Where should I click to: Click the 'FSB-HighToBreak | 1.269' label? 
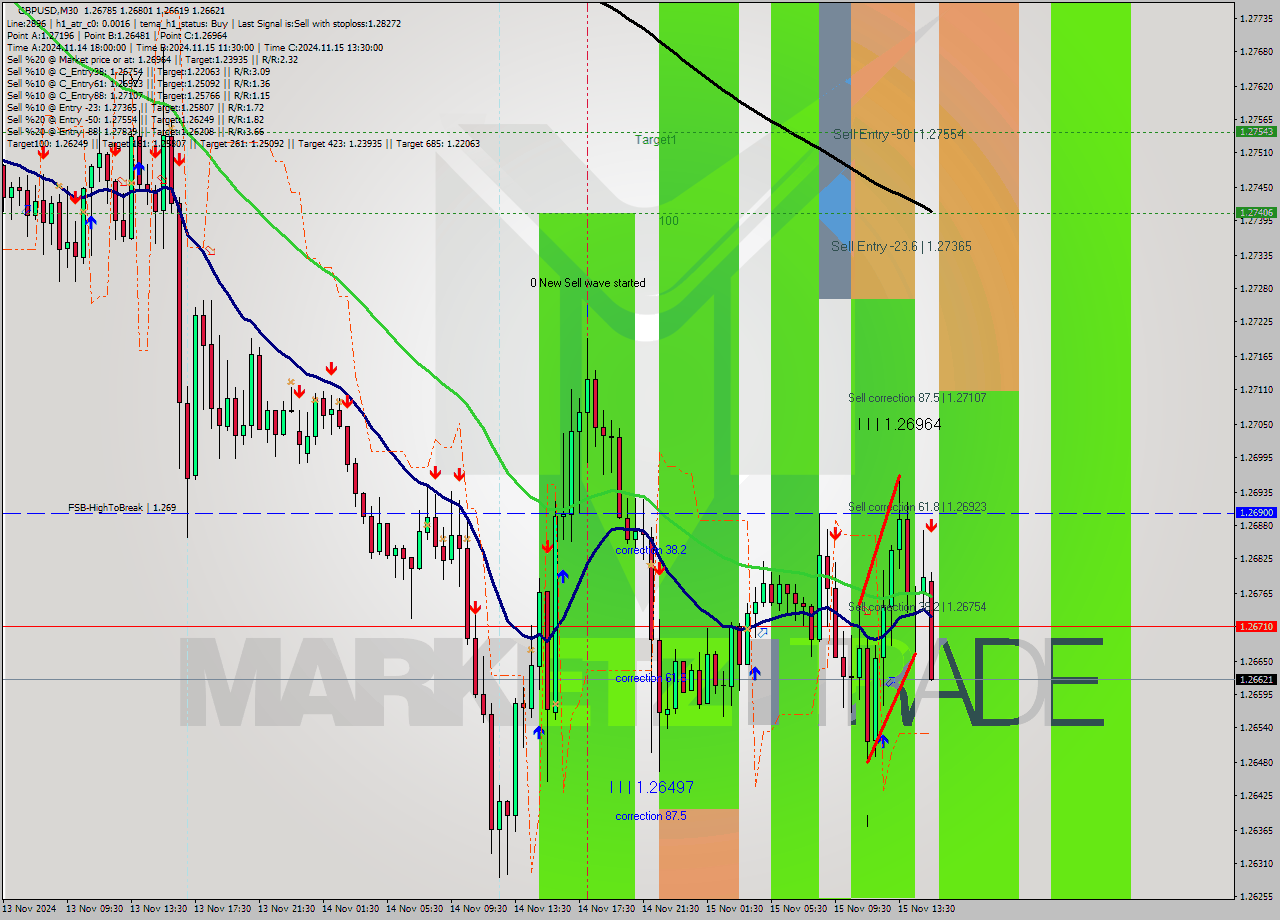122,508
